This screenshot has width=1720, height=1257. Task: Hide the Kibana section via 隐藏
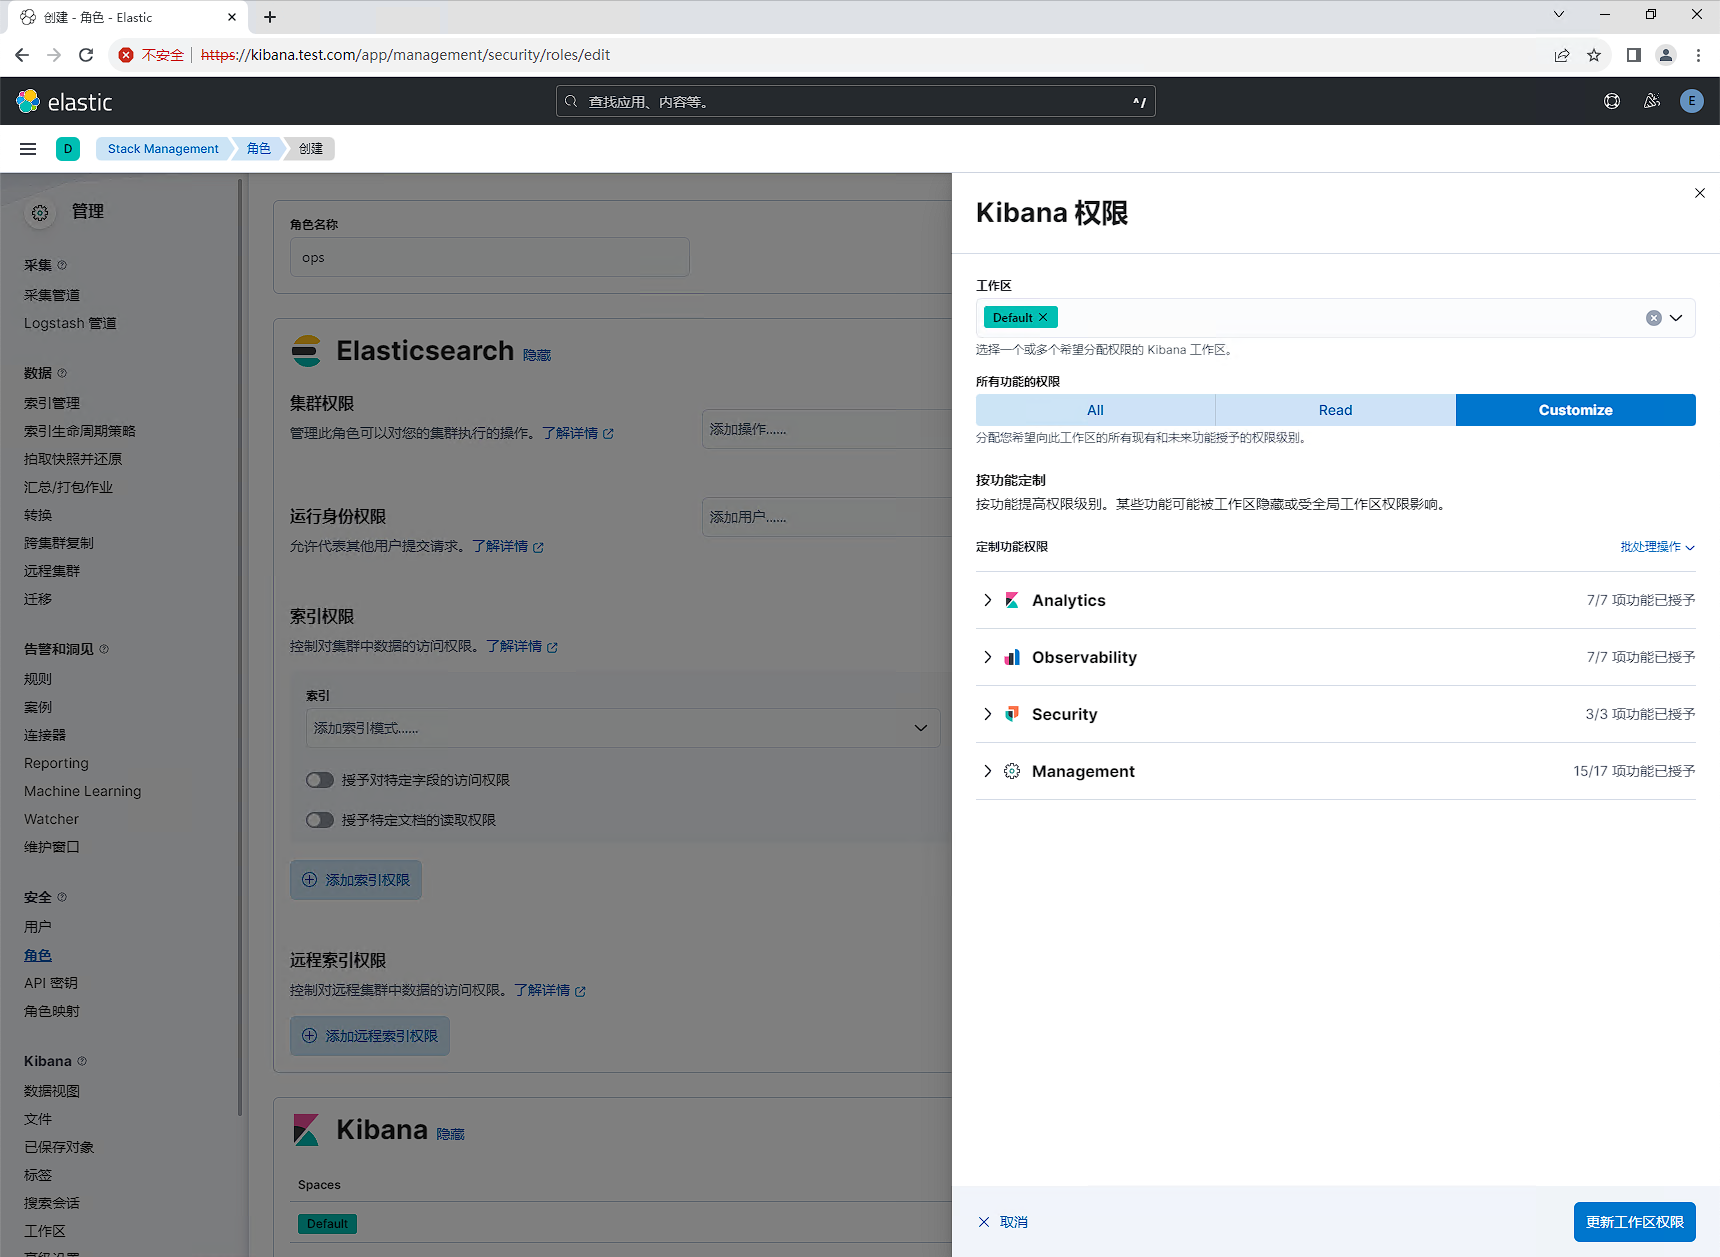click(x=450, y=1134)
